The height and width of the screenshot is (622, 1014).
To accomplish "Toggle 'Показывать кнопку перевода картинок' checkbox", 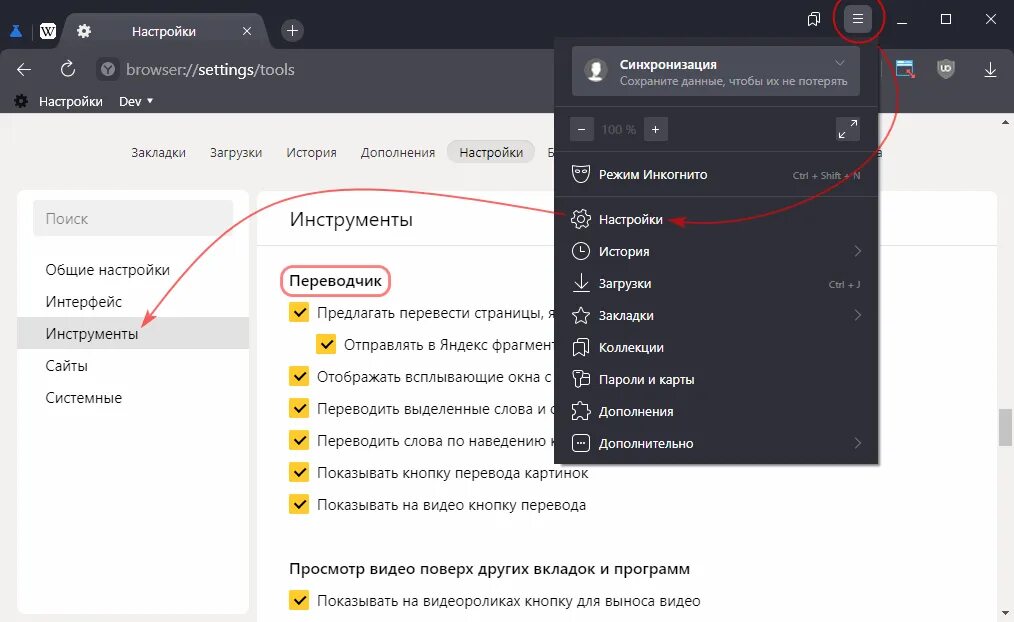I will (x=299, y=472).
